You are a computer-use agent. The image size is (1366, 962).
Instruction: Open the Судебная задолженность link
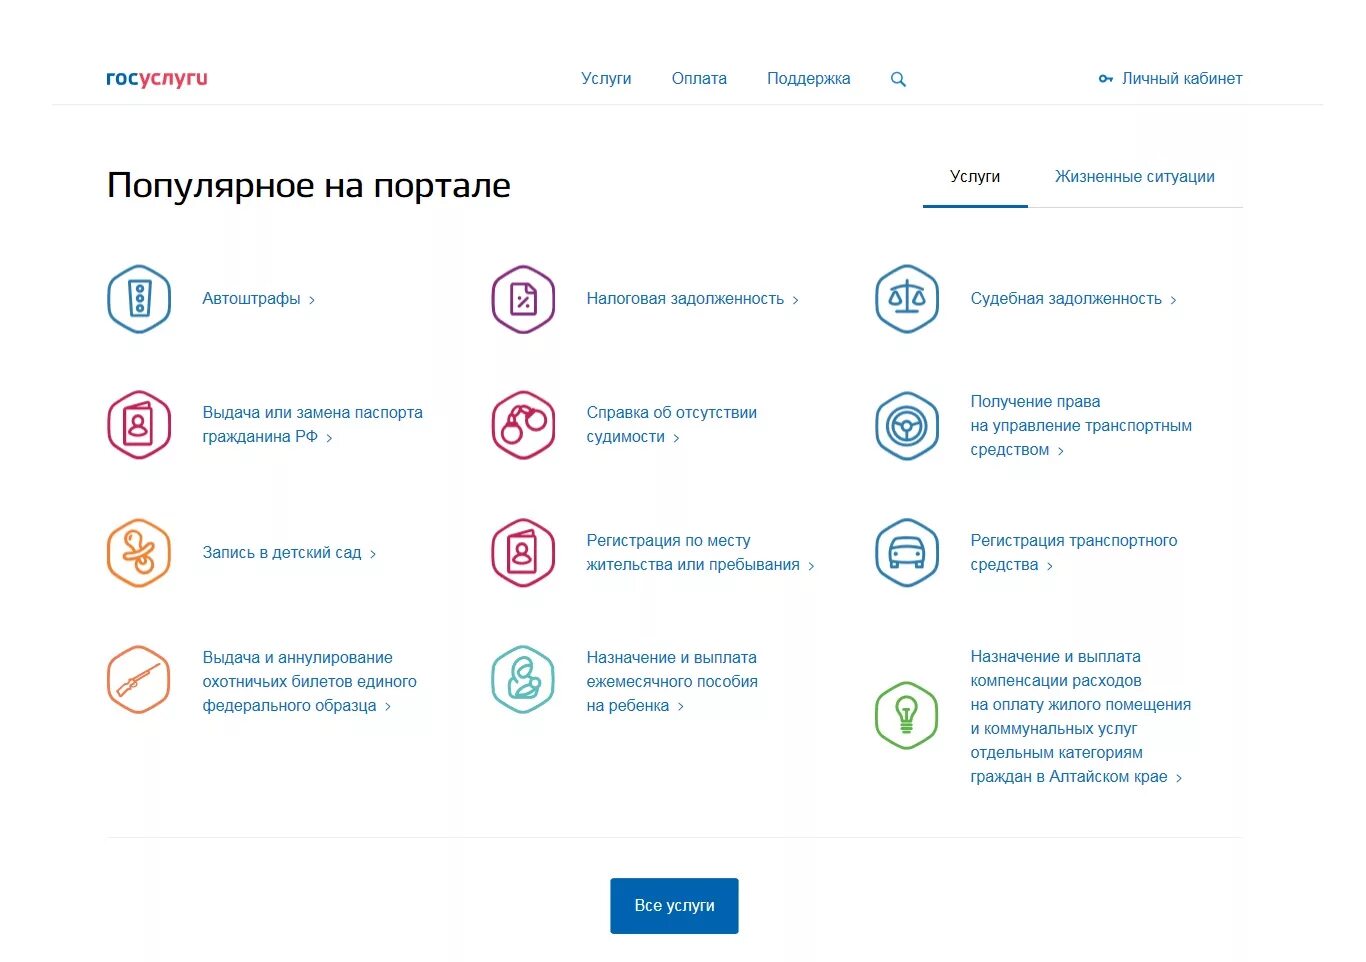tap(1066, 299)
